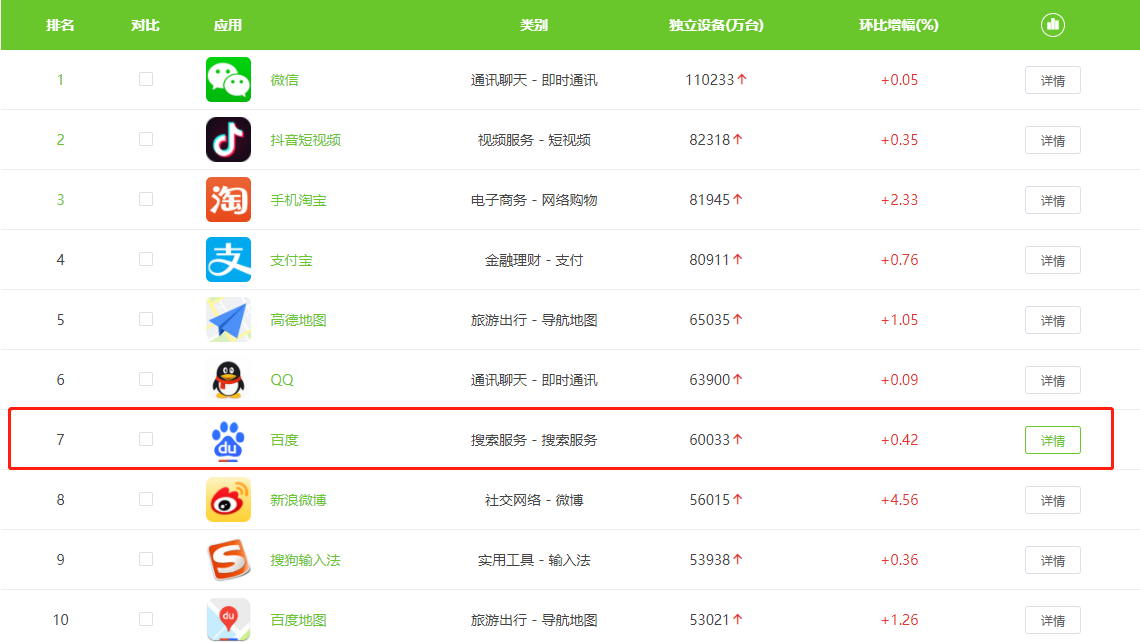Click the 搜索服务 - 搜索服务 category cell
The width and height of the screenshot is (1140, 642).
(534, 440)
